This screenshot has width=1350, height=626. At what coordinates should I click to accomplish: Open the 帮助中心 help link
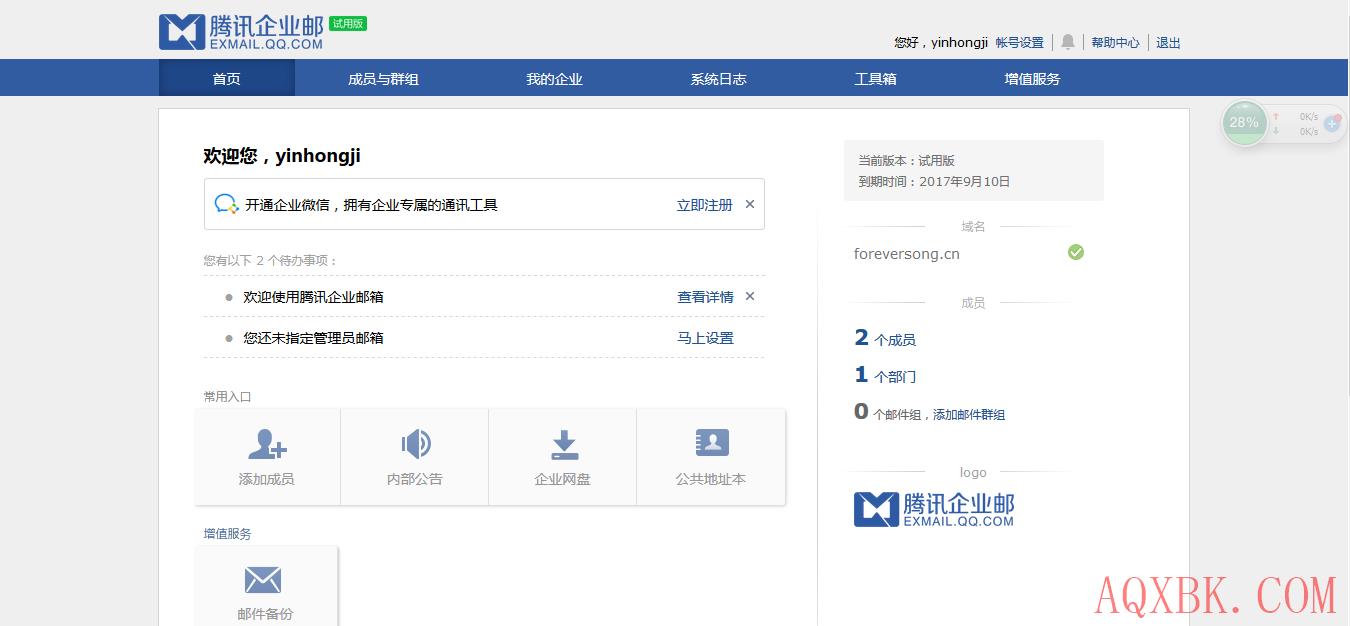1115,42
